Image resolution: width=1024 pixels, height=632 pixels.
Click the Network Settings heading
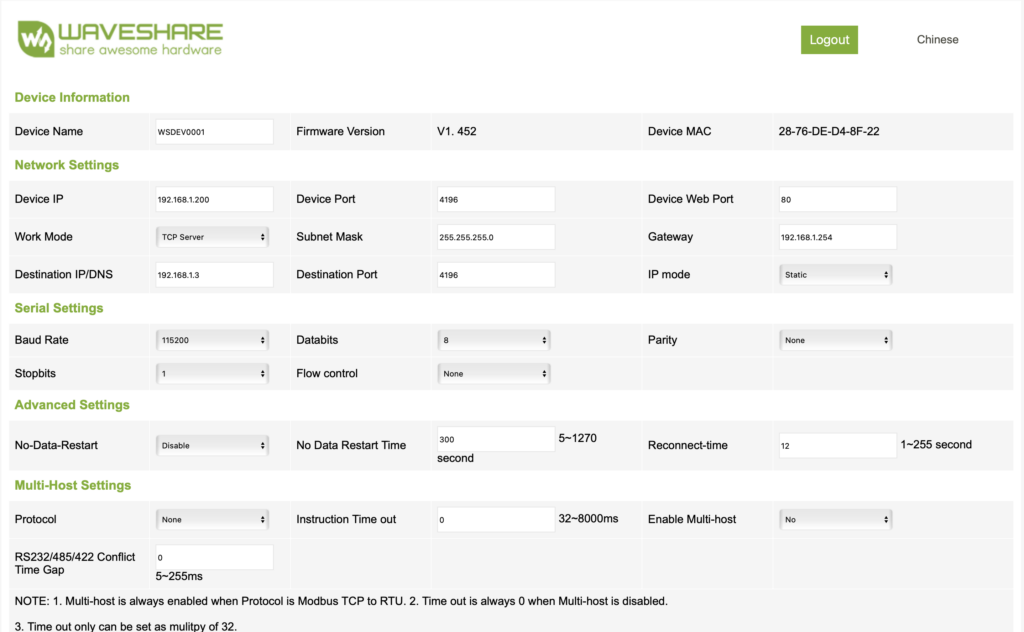tap(67, 165)
